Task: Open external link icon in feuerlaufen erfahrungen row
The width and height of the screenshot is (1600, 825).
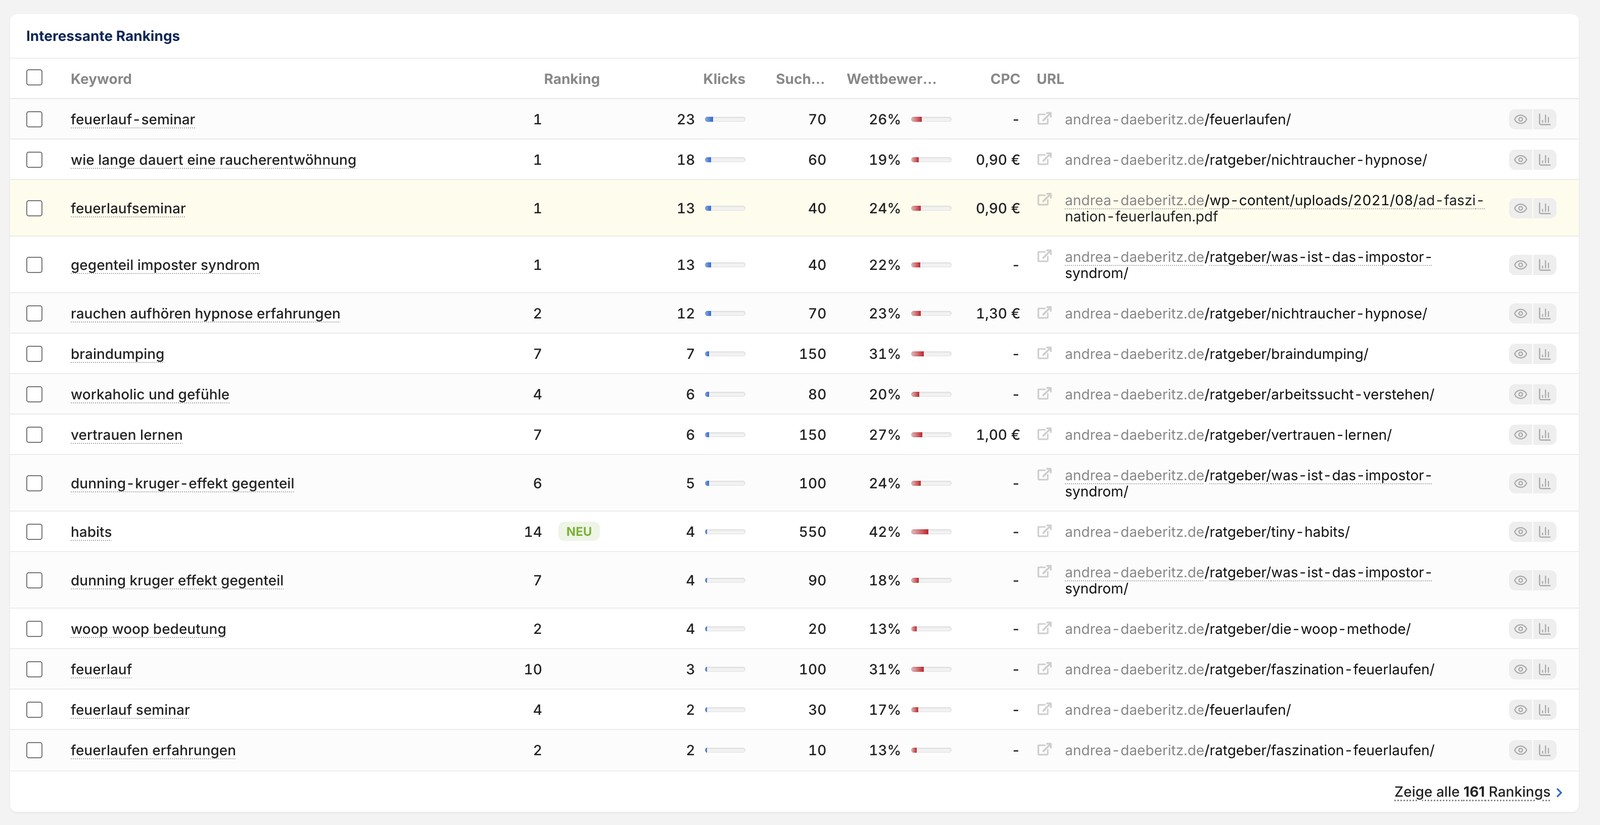Action: pos(1044,750)
